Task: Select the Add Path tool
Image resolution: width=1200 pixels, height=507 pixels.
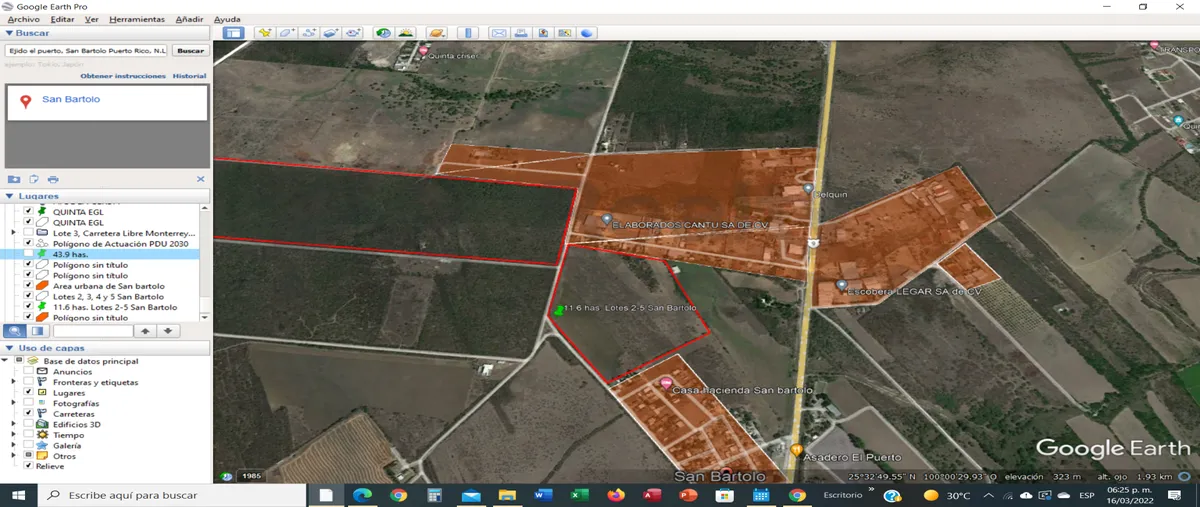Action: (x=309, y=33)
